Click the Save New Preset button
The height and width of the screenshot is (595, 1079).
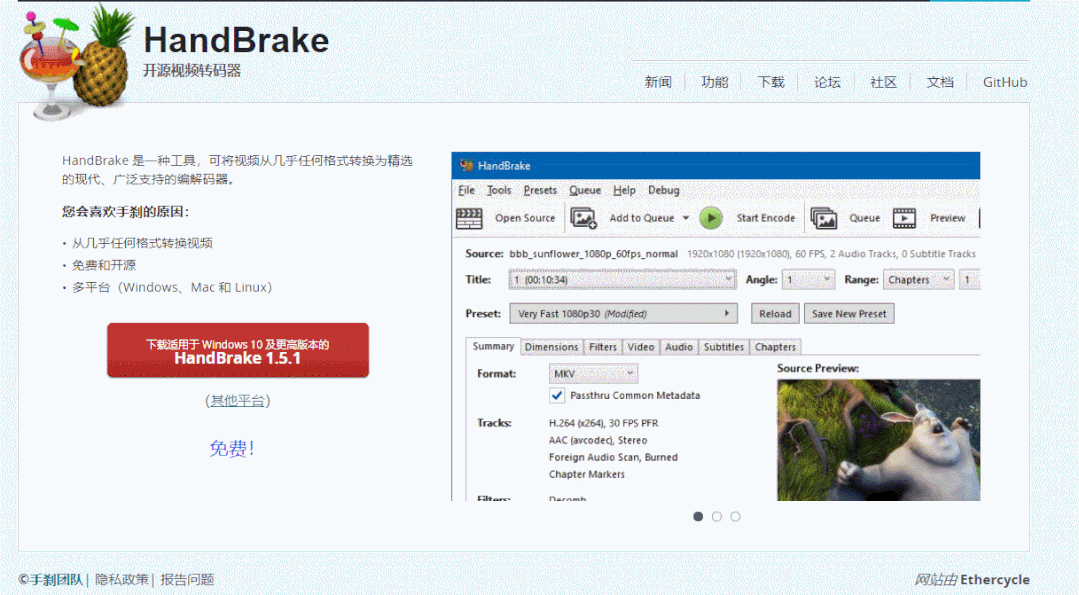[x=849, y=313]
